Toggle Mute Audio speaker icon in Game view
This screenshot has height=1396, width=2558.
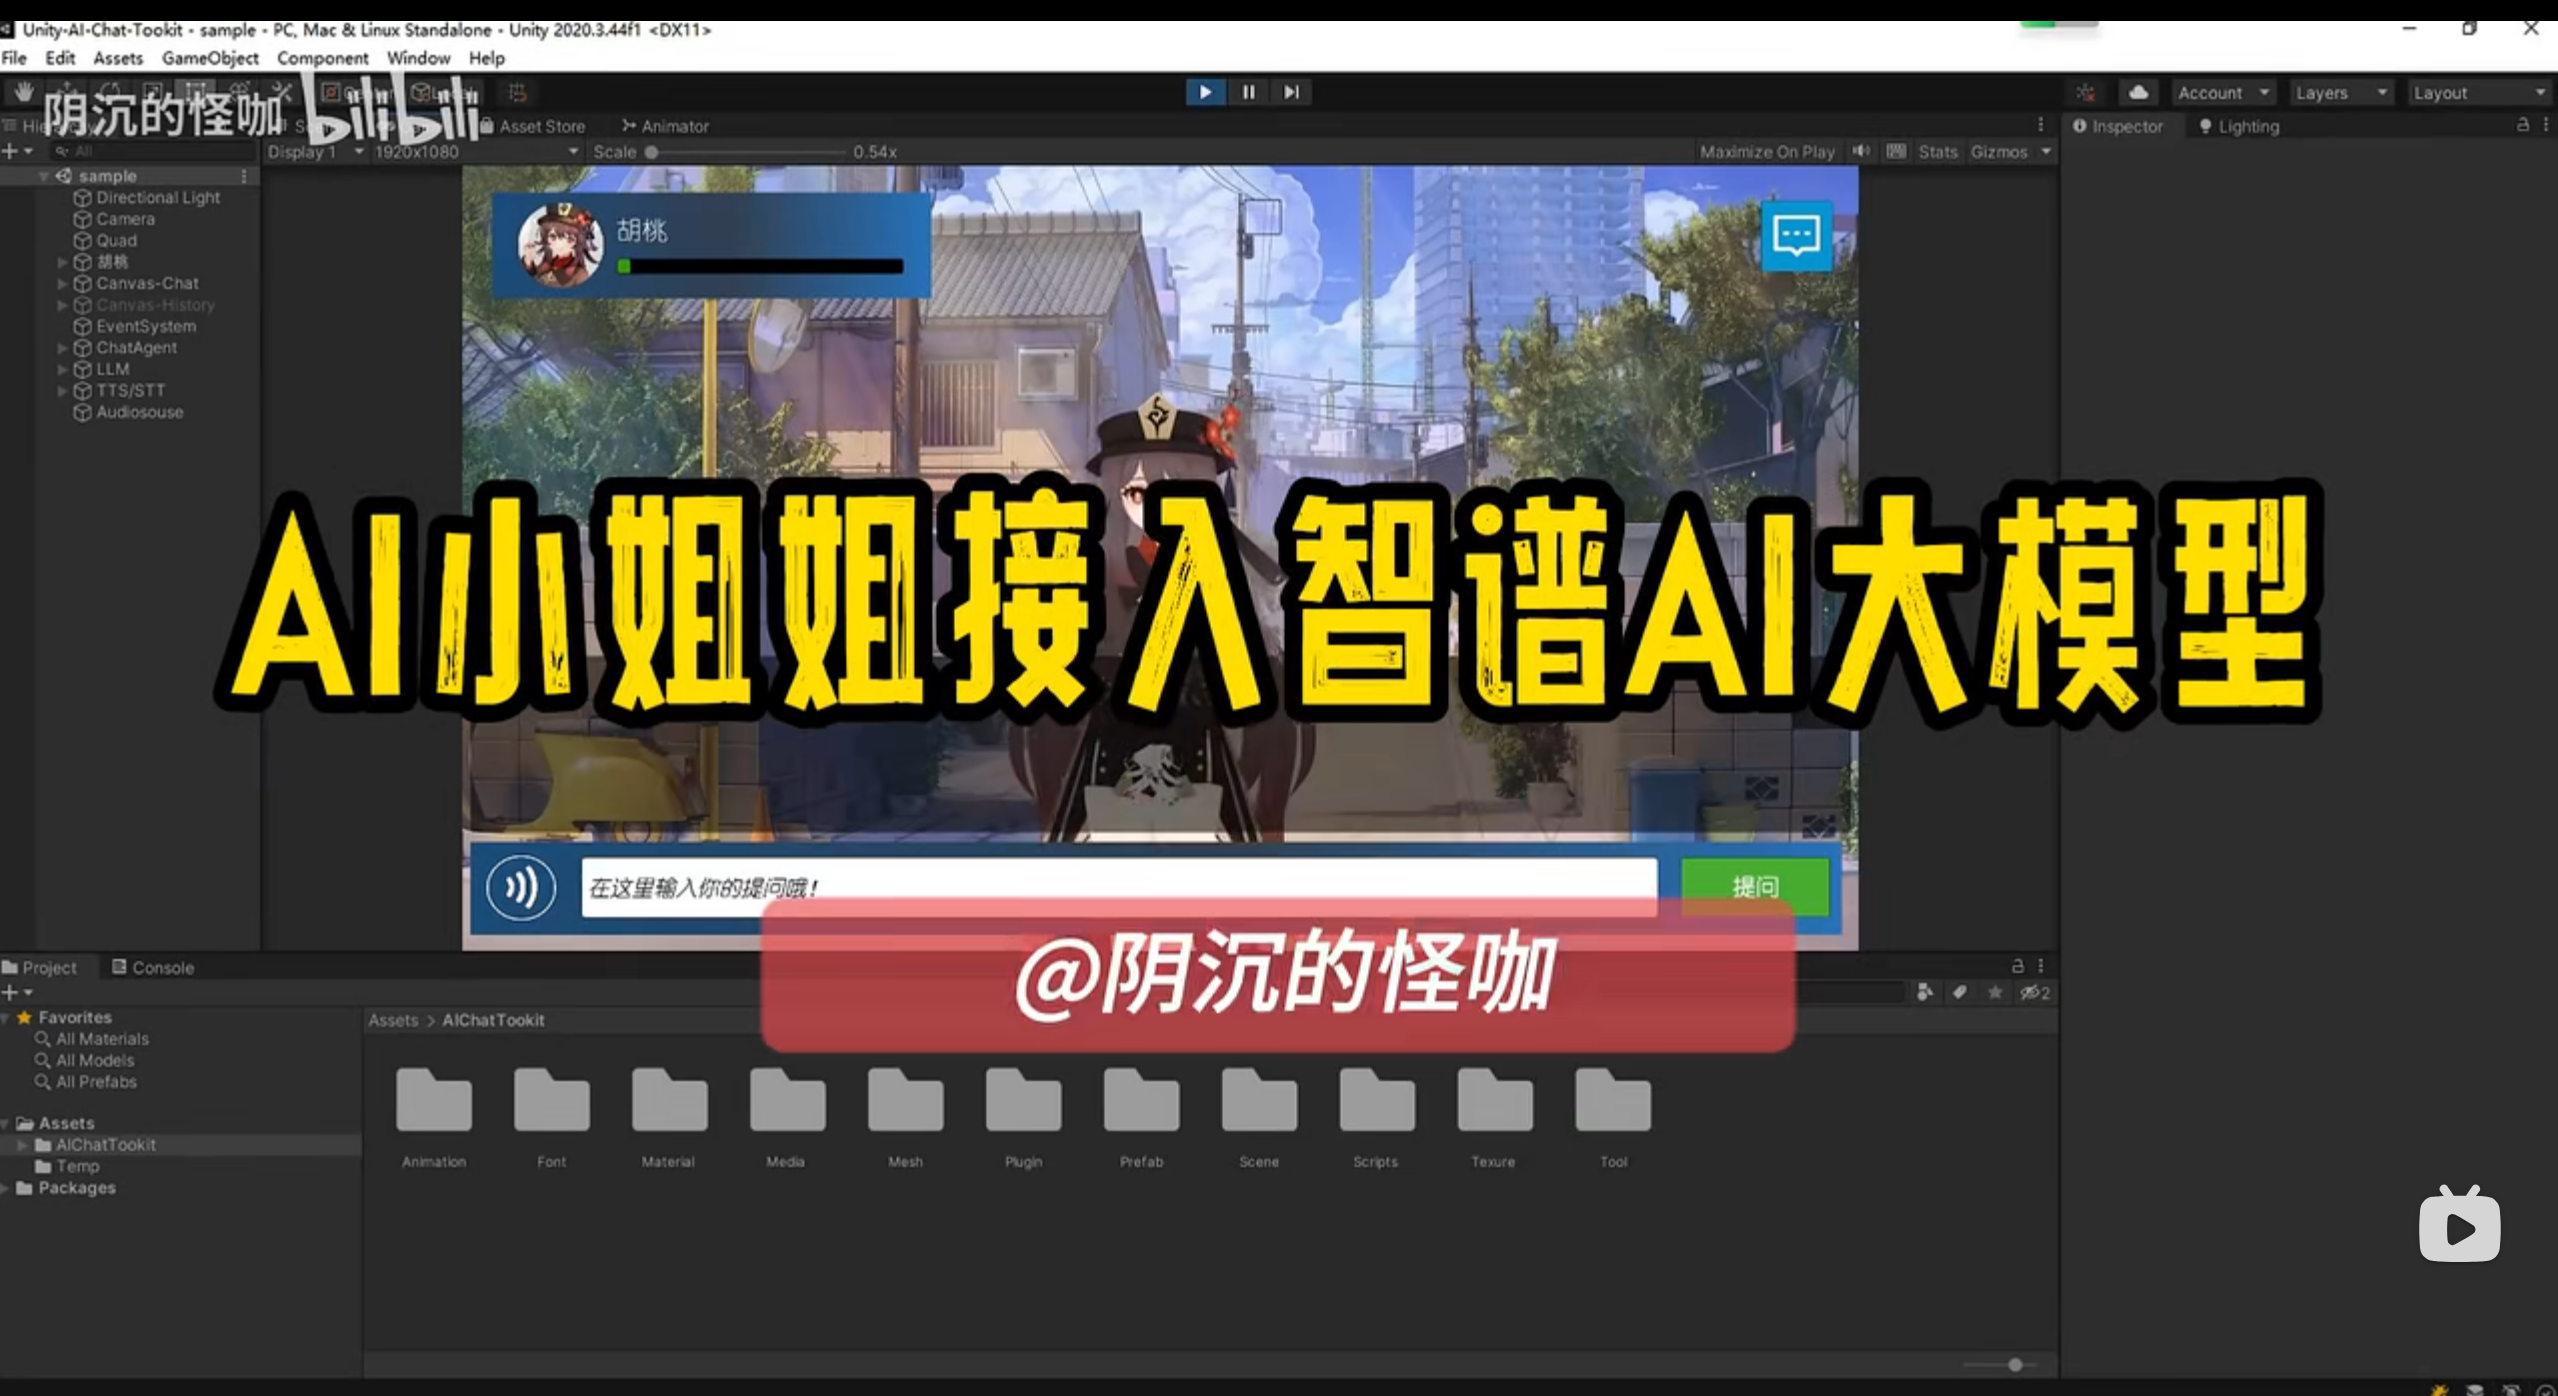1860,151
